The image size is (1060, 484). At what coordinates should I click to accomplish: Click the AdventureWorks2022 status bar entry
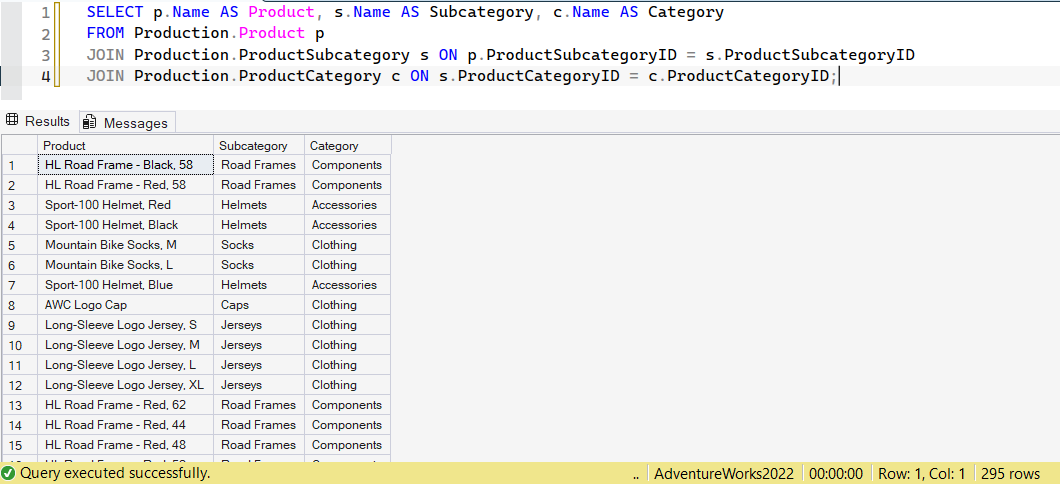[x=724, y=473]
